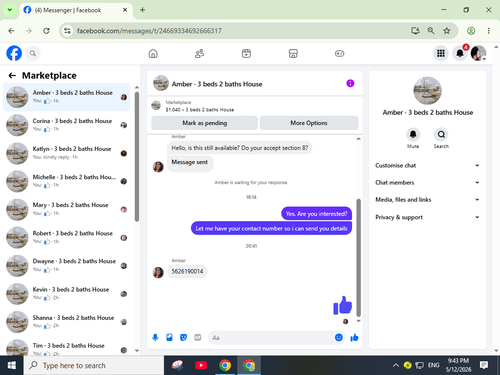
Task: Click the phone number 5626190014 message
Action: [x=187, y=271]
